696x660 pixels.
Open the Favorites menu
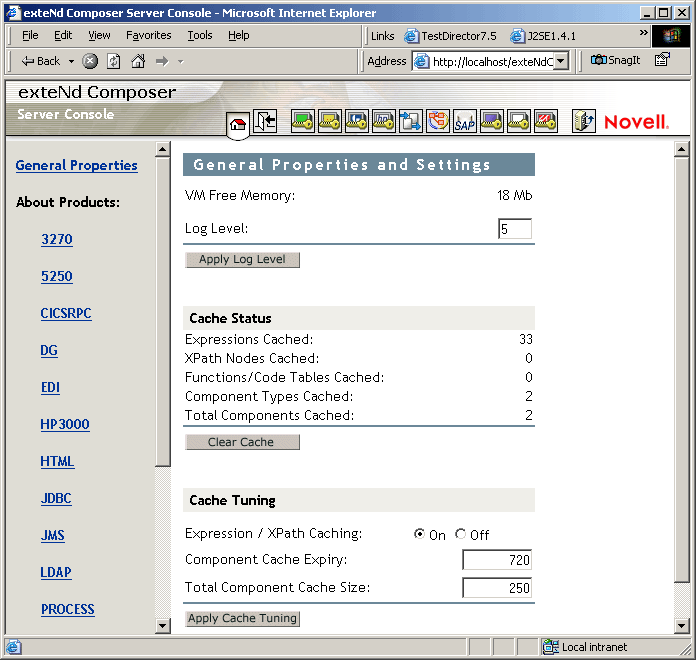coord(149,36)
